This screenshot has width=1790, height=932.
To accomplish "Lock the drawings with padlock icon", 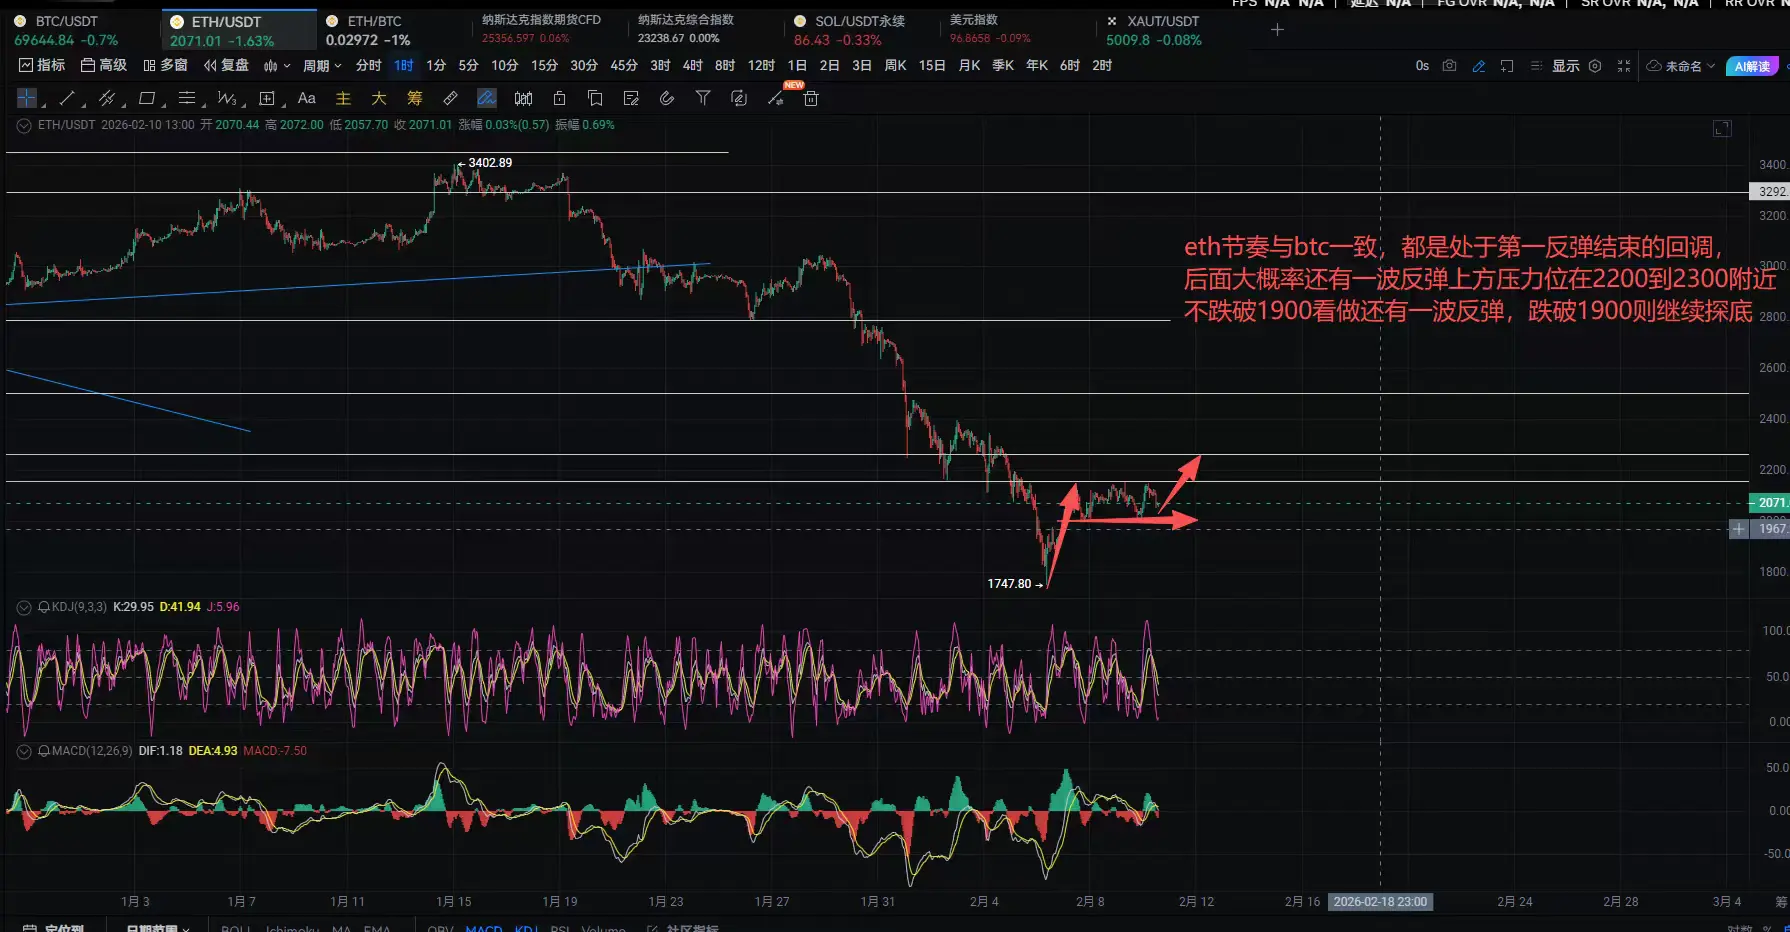I will (559, 98).
